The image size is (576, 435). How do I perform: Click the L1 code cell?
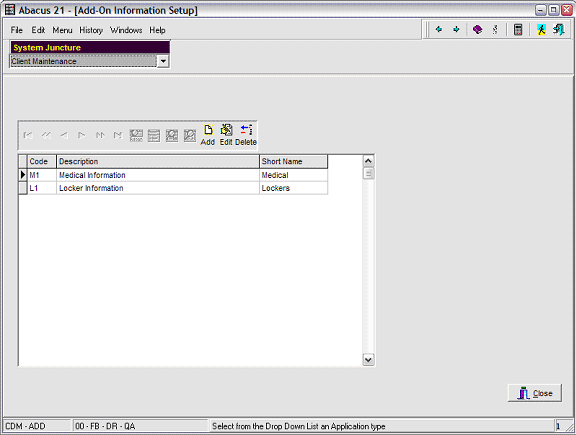(42, 188)
